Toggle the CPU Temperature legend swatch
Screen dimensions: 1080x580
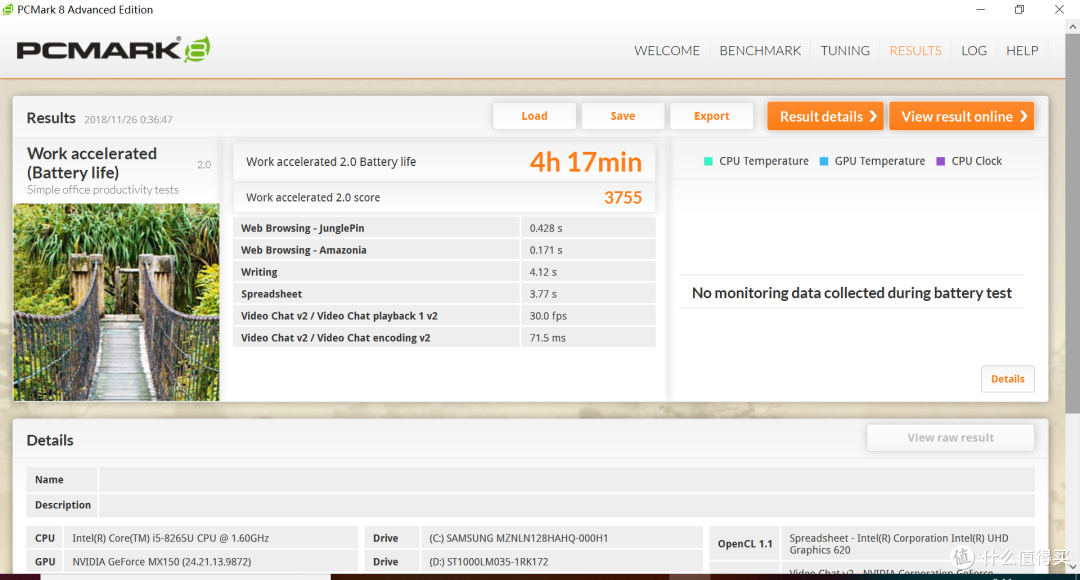click(707, 161)
